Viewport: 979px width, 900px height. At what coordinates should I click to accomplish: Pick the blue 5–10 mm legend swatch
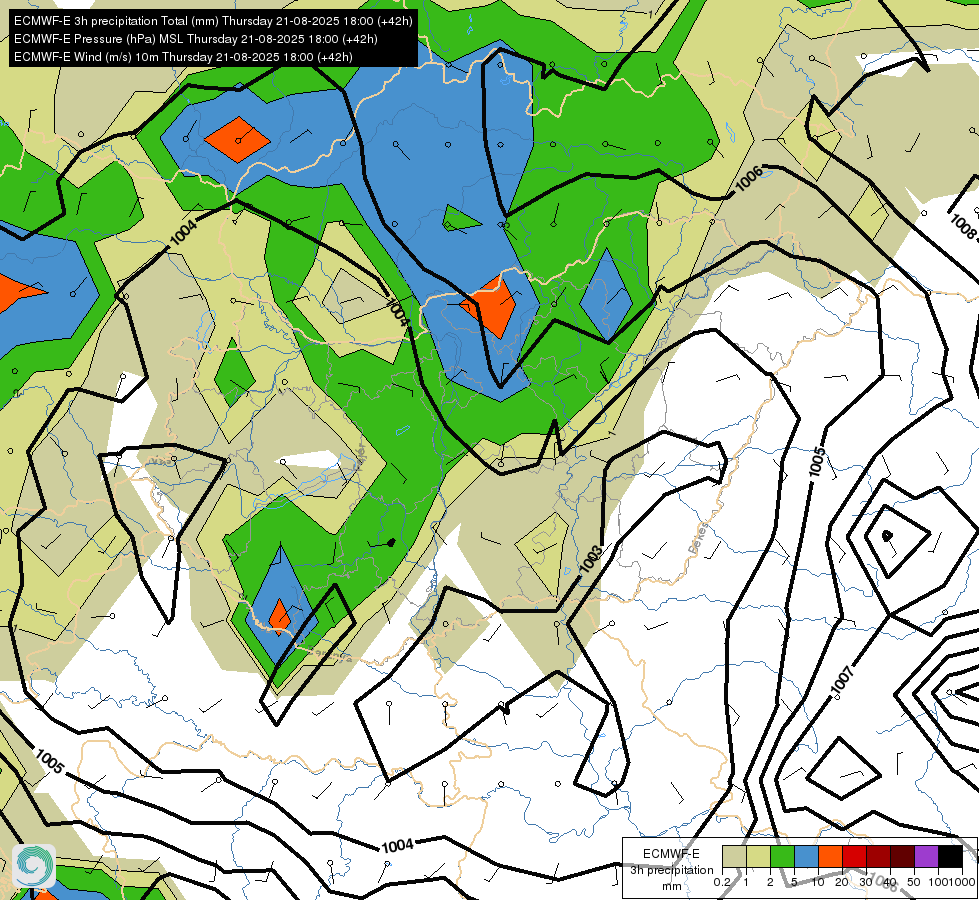806,856
